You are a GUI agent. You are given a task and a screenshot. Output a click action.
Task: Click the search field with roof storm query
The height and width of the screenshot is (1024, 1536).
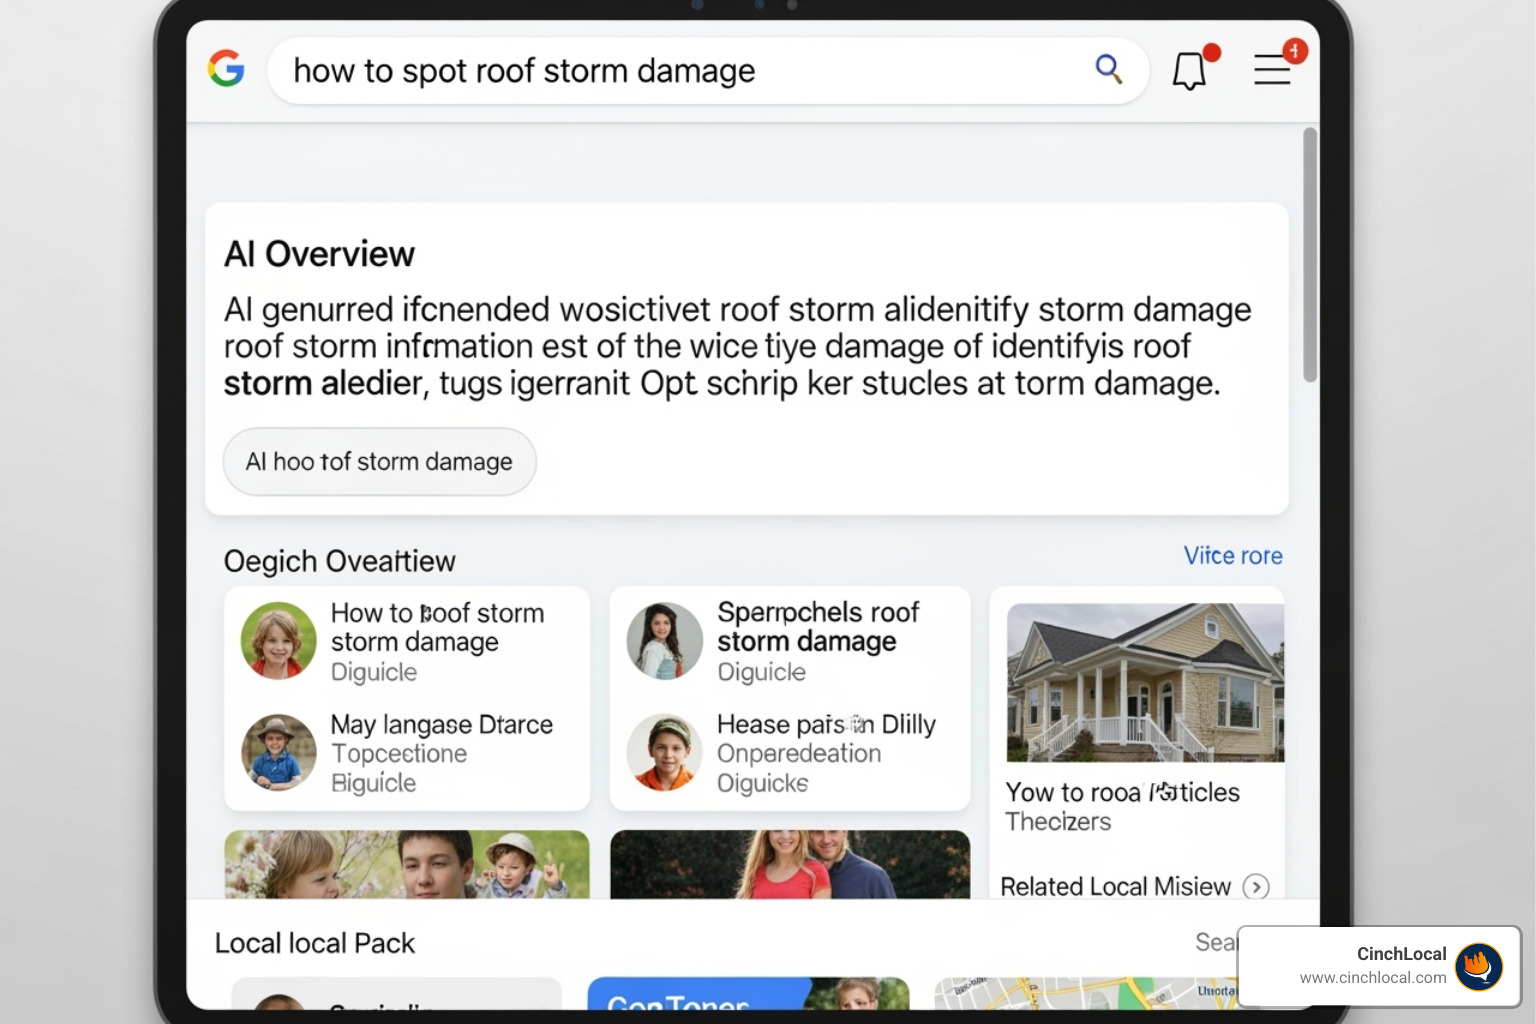pyautogui.click(x=680, y=71)
